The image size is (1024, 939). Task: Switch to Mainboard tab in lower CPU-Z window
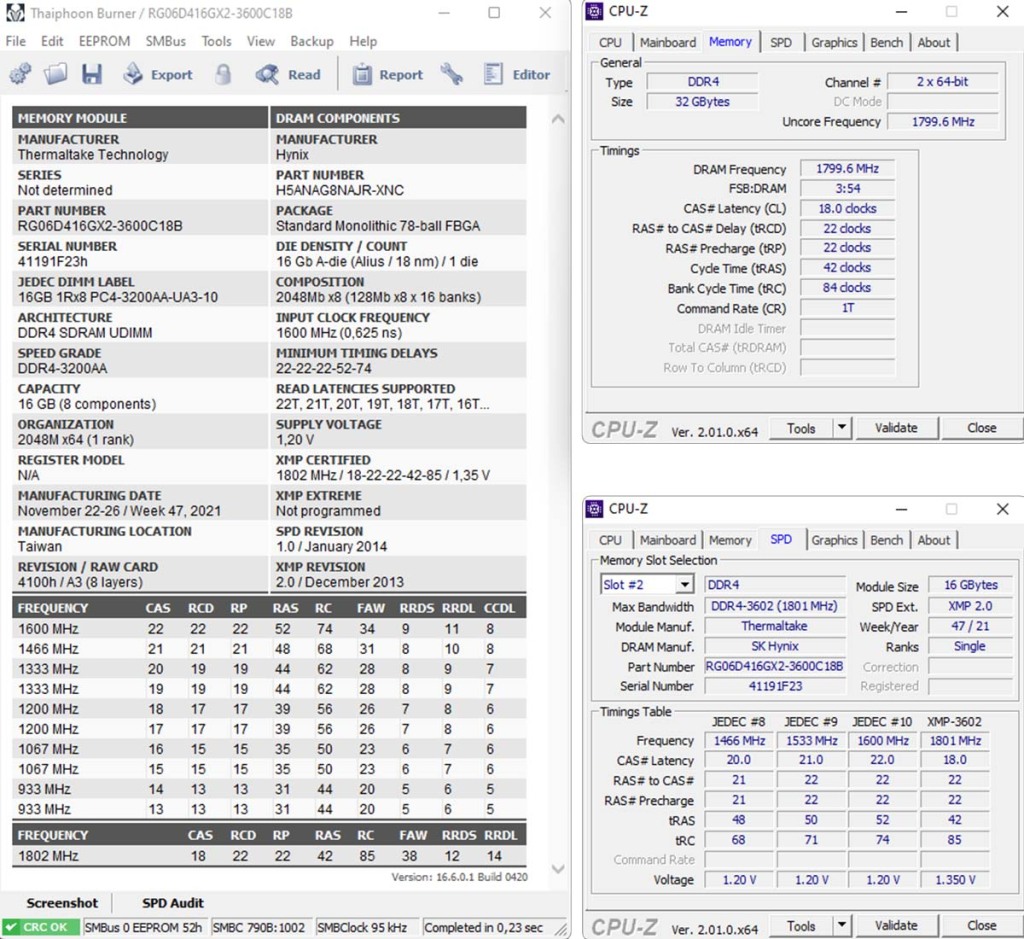(667, 540)
